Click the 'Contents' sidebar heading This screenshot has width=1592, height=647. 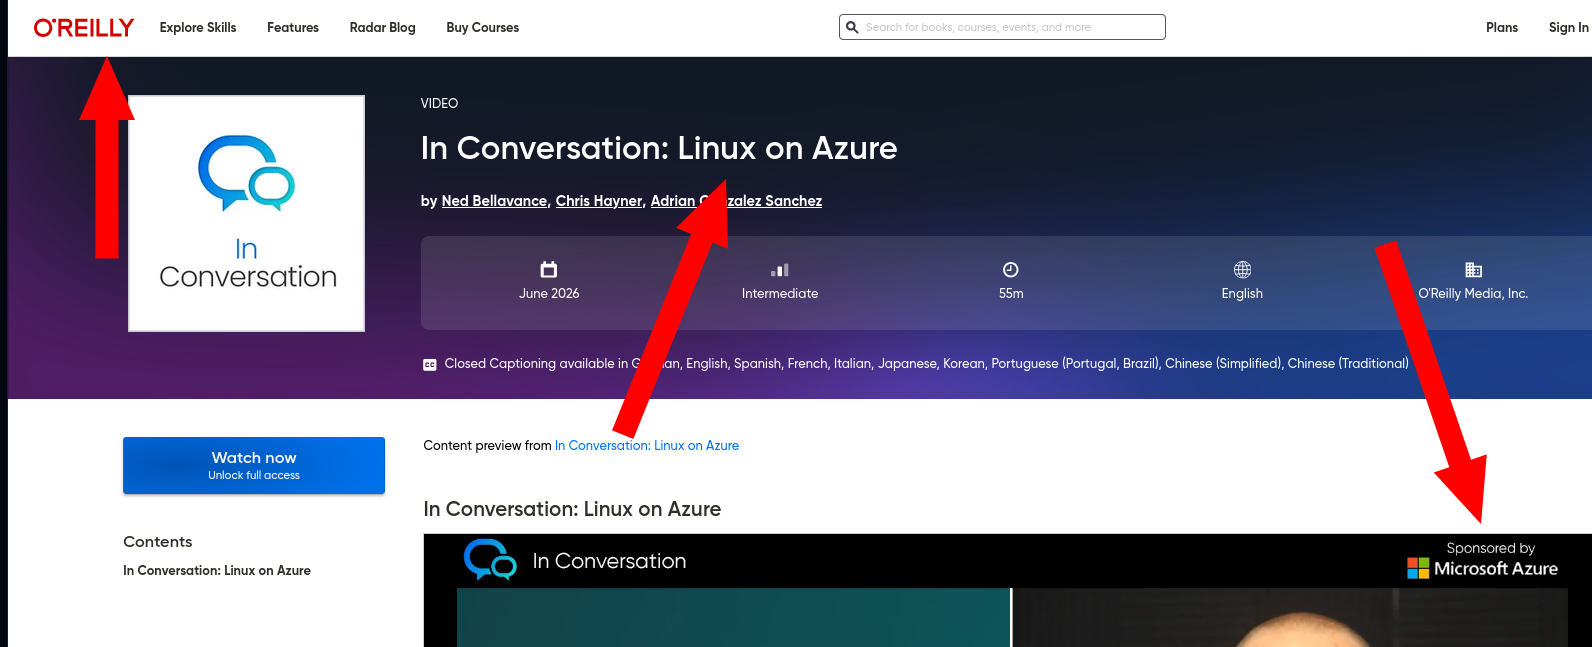click(x=158, y=541)
